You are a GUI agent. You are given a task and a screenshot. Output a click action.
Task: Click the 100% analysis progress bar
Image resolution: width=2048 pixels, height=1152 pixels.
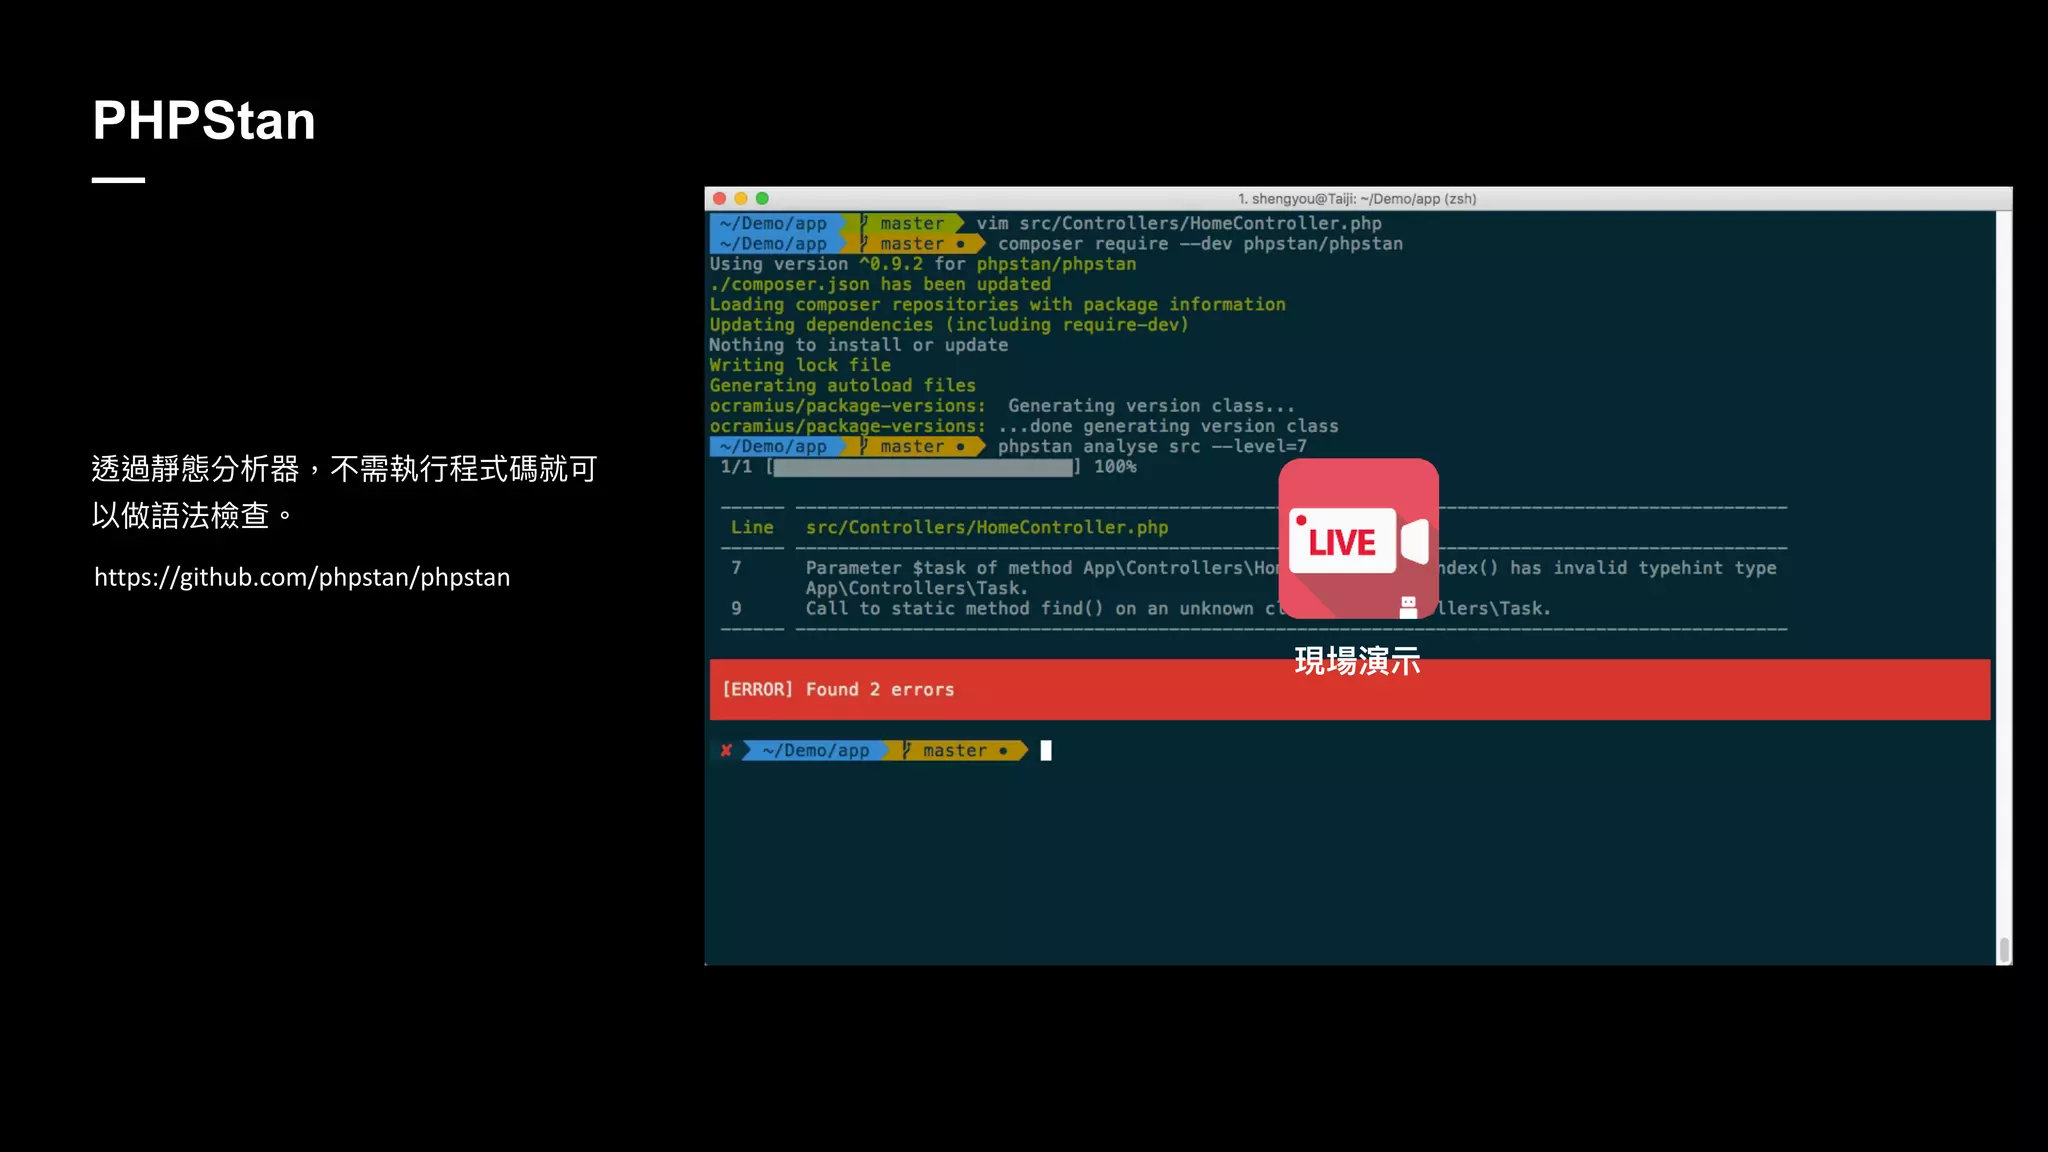(x=922, y=467)
